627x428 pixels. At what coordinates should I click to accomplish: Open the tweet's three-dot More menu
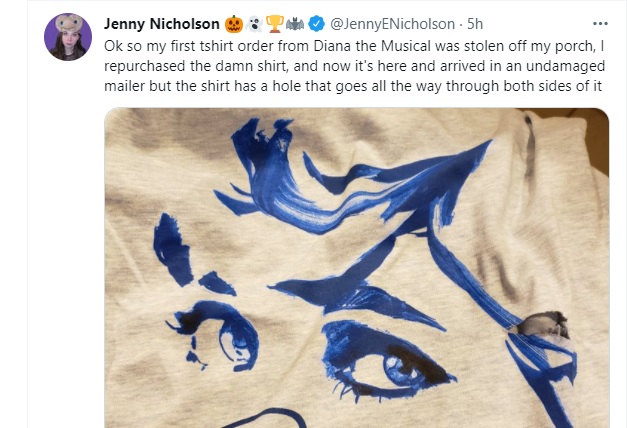coord(600,24)
